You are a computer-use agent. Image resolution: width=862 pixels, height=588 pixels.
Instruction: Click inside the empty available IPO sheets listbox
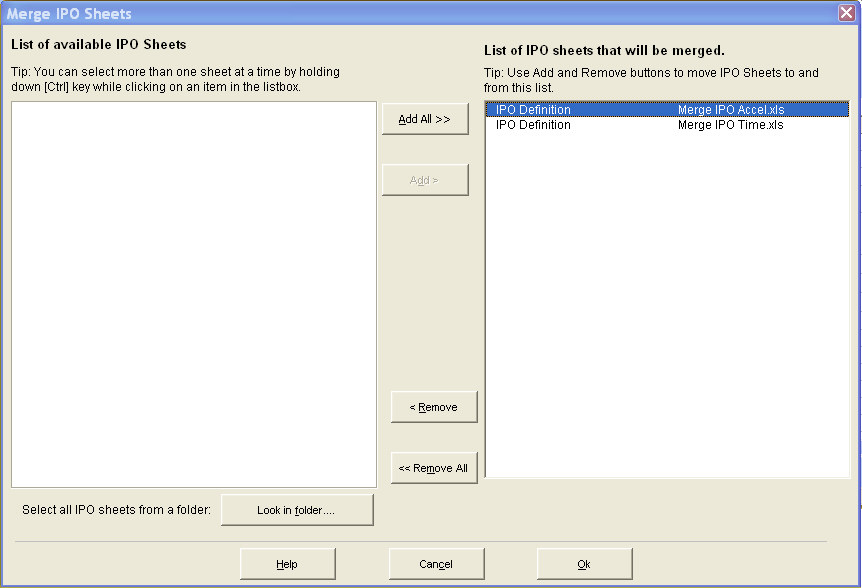pyautogui.click(x=193, y=290)
